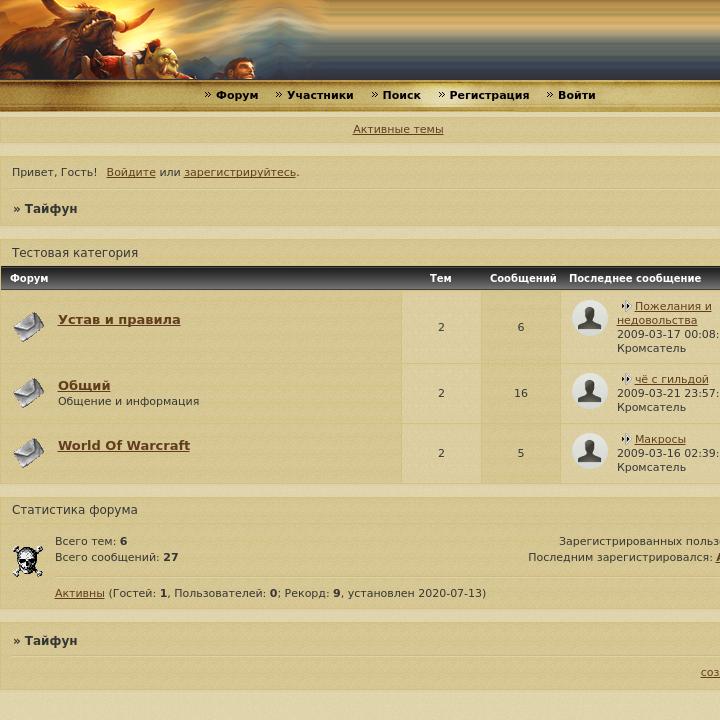This screenshot has width=720, height=720.
Task: Click the forum header banner image
Action: pos(360,40)
